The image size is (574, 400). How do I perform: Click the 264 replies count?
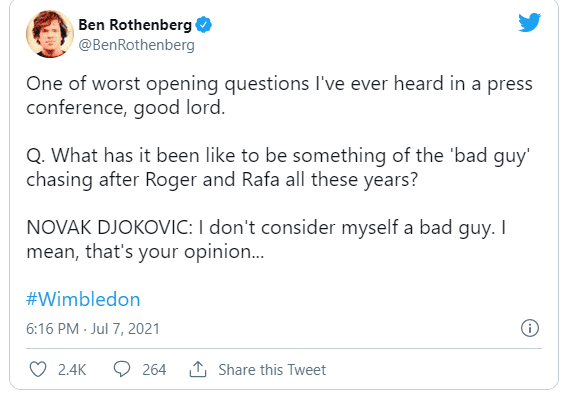point(154,370)
